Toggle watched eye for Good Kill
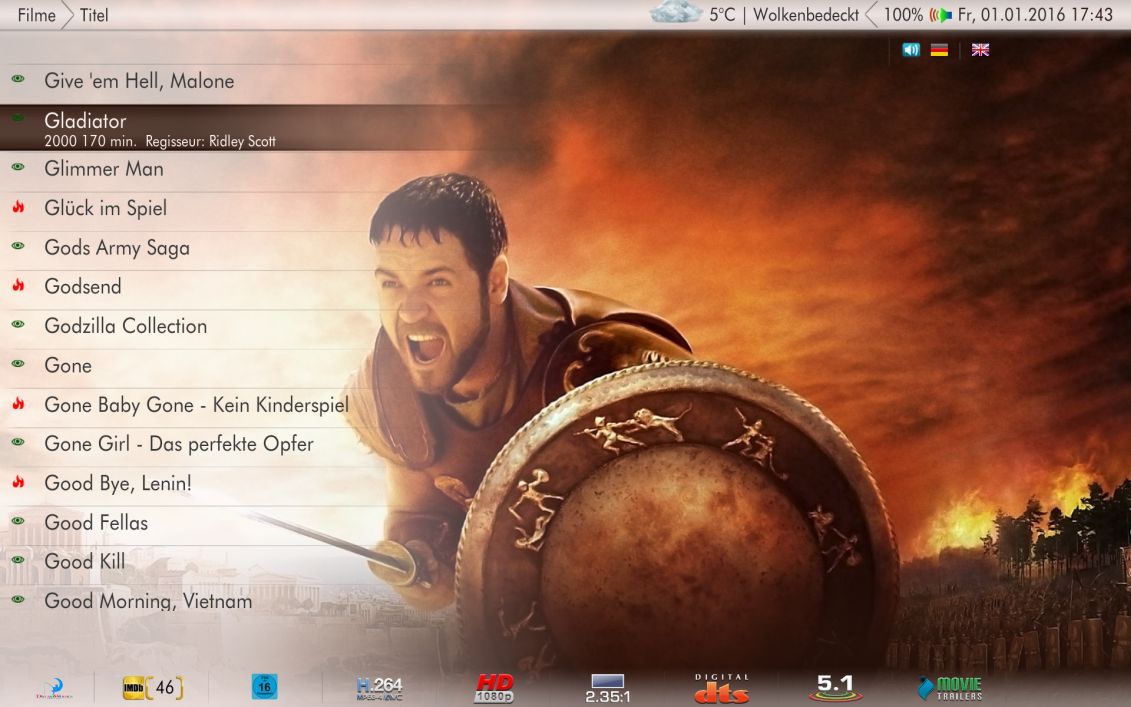The width and height of the screenshot is (1131, 707). [x=18, y=560]
